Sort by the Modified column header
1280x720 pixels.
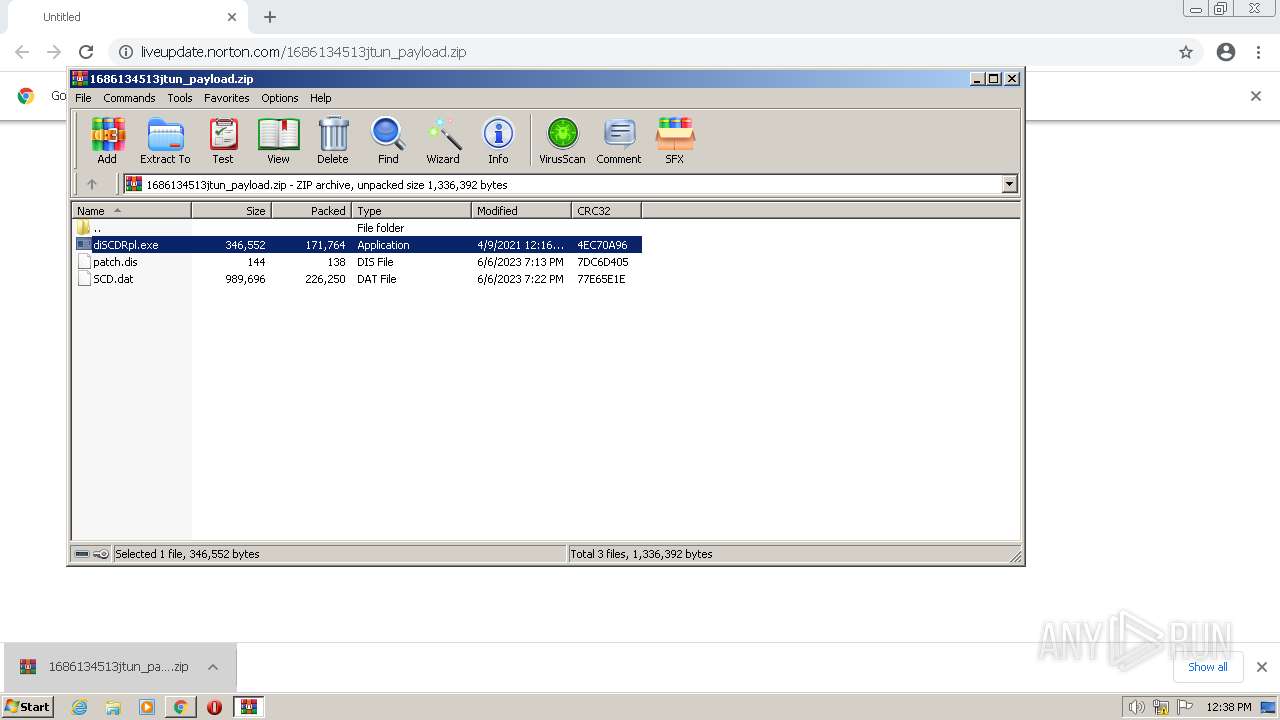pos(521,211)
